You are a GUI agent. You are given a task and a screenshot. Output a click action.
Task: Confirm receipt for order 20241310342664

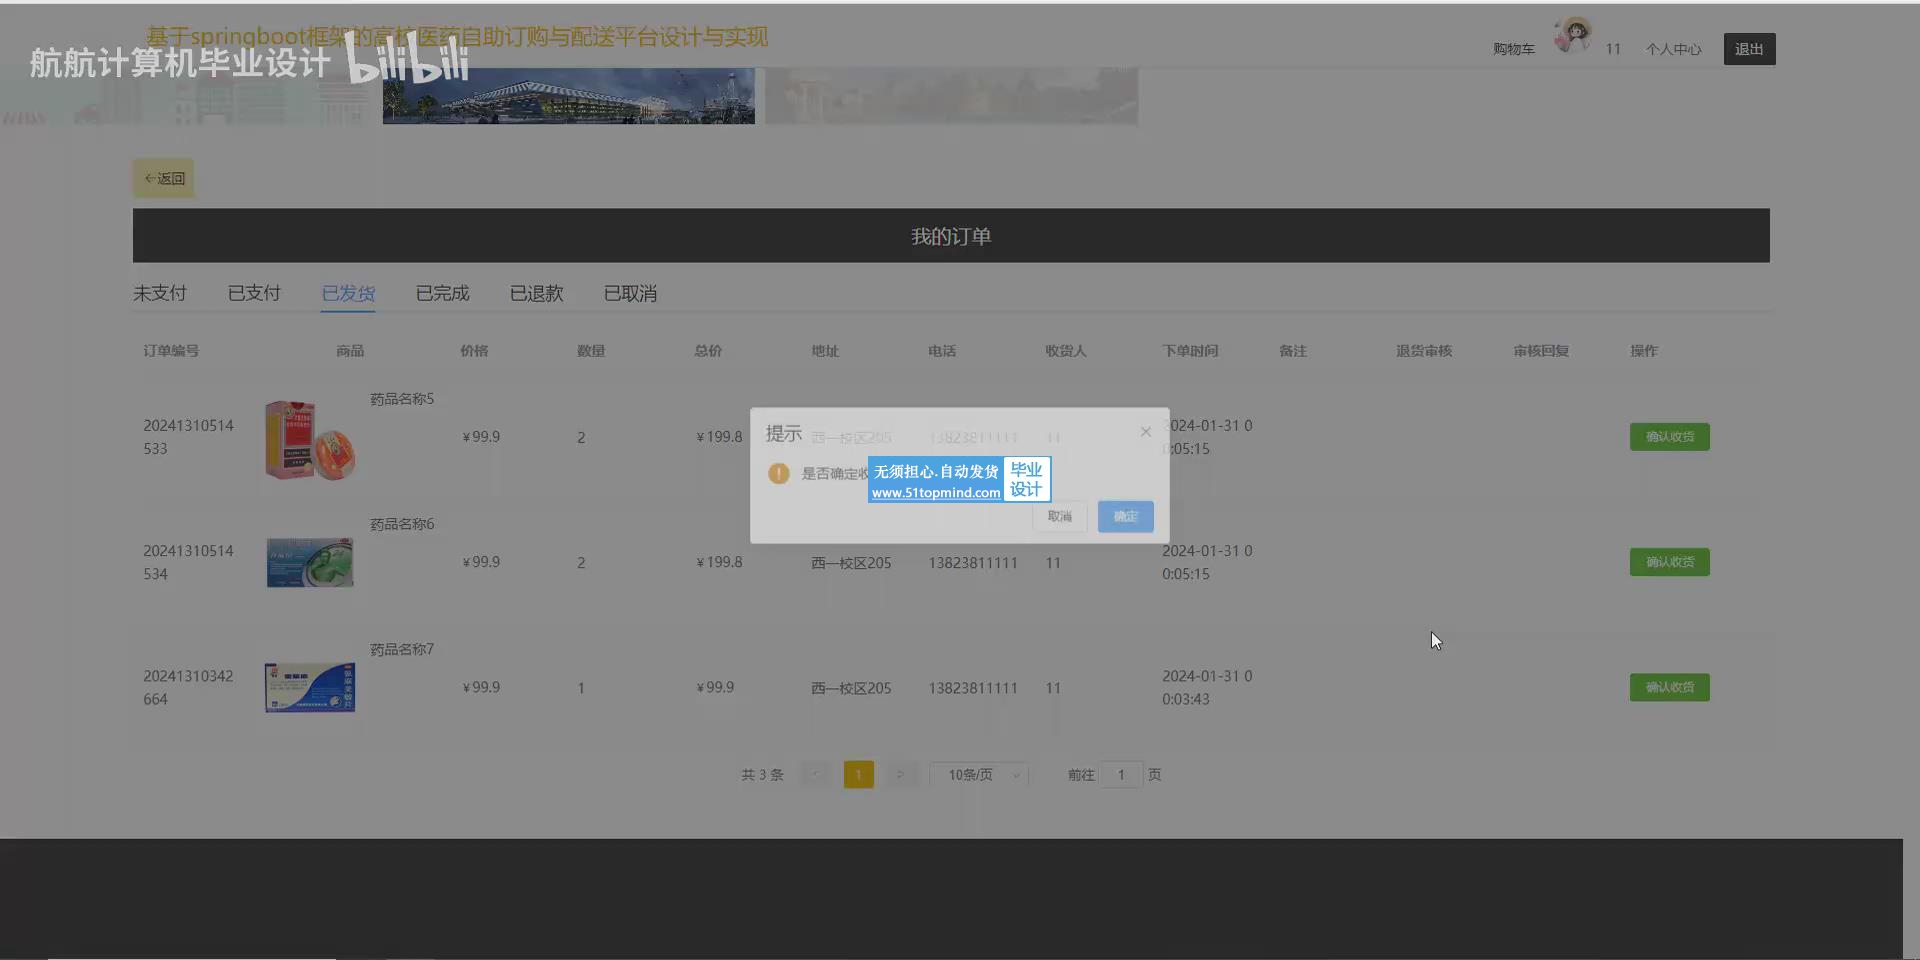1669,687
